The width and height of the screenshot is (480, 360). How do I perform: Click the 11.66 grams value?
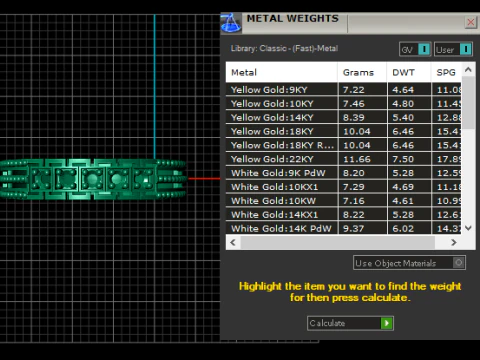click(357, 159)
